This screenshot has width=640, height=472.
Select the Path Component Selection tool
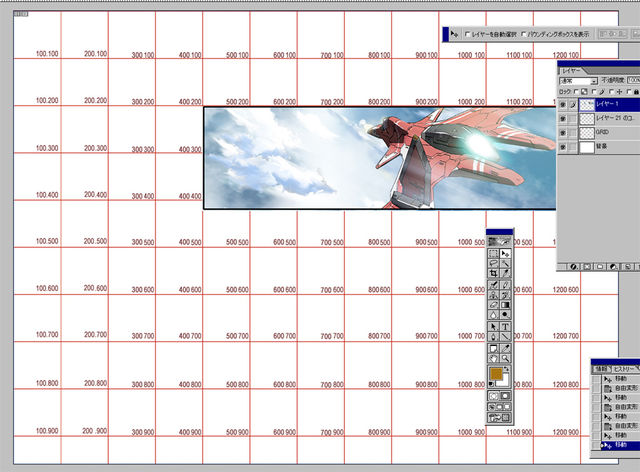pos(493,327)
